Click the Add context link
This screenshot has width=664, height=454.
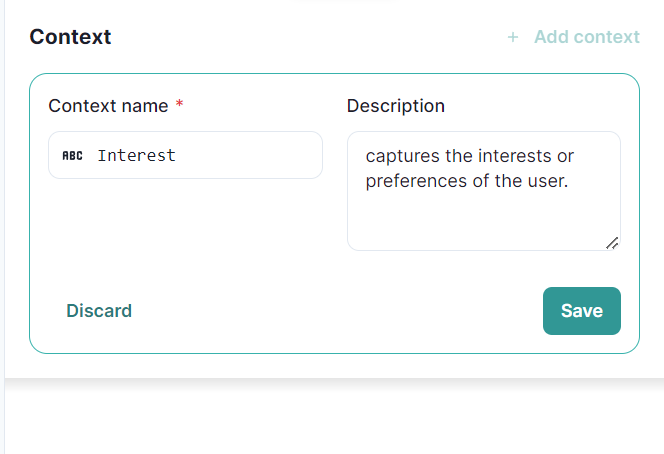[586, 38]
